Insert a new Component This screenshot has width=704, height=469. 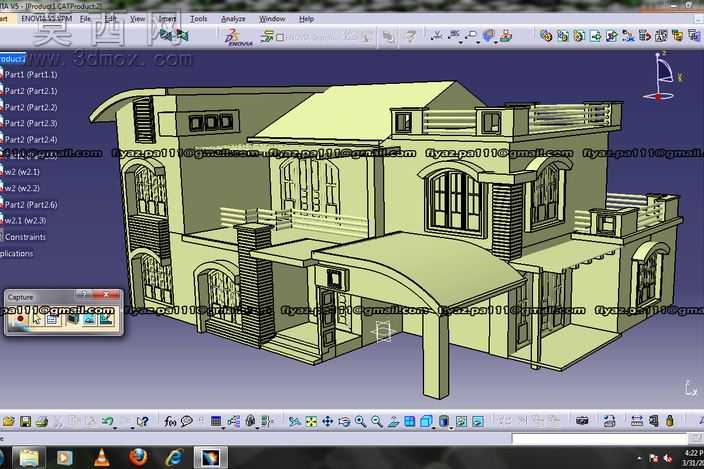(546, 36)
